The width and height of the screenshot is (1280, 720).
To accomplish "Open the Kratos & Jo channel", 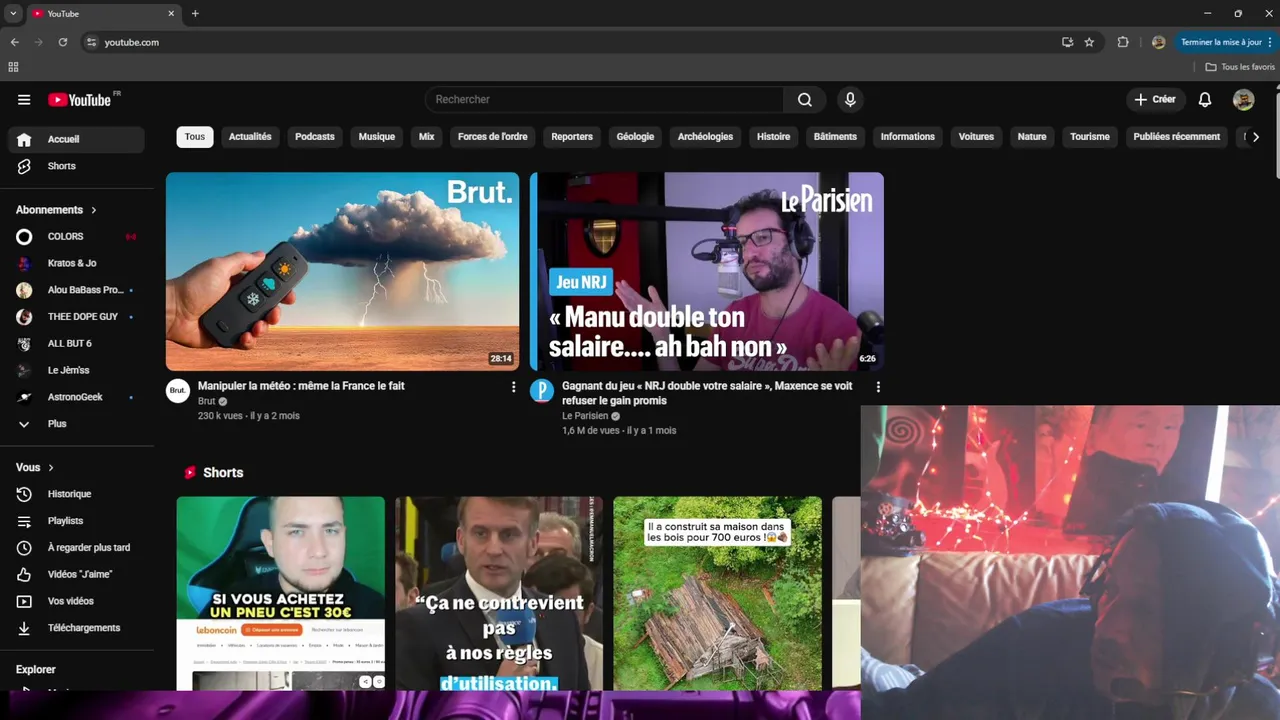I will coord(76,263).
